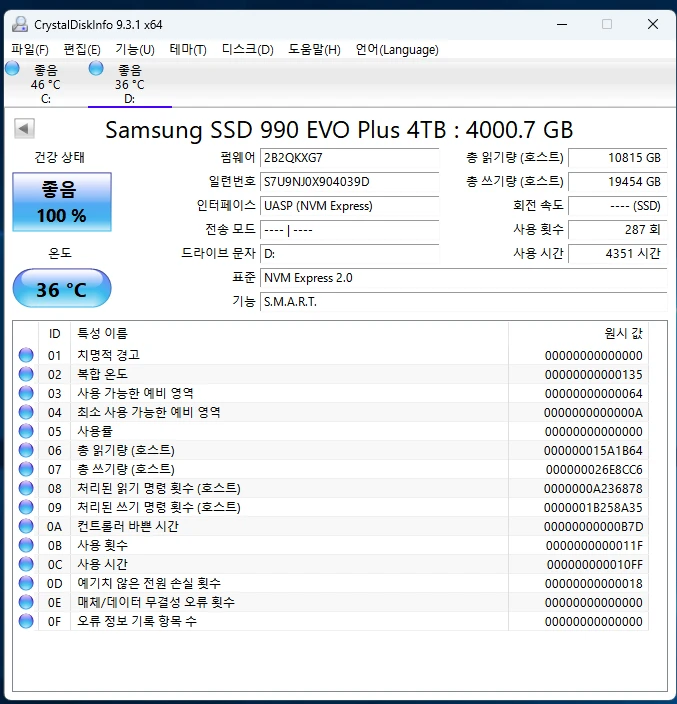Click the status orb for row 0F
The width and height of the screenshot is (677, 704).
[26, 621]
